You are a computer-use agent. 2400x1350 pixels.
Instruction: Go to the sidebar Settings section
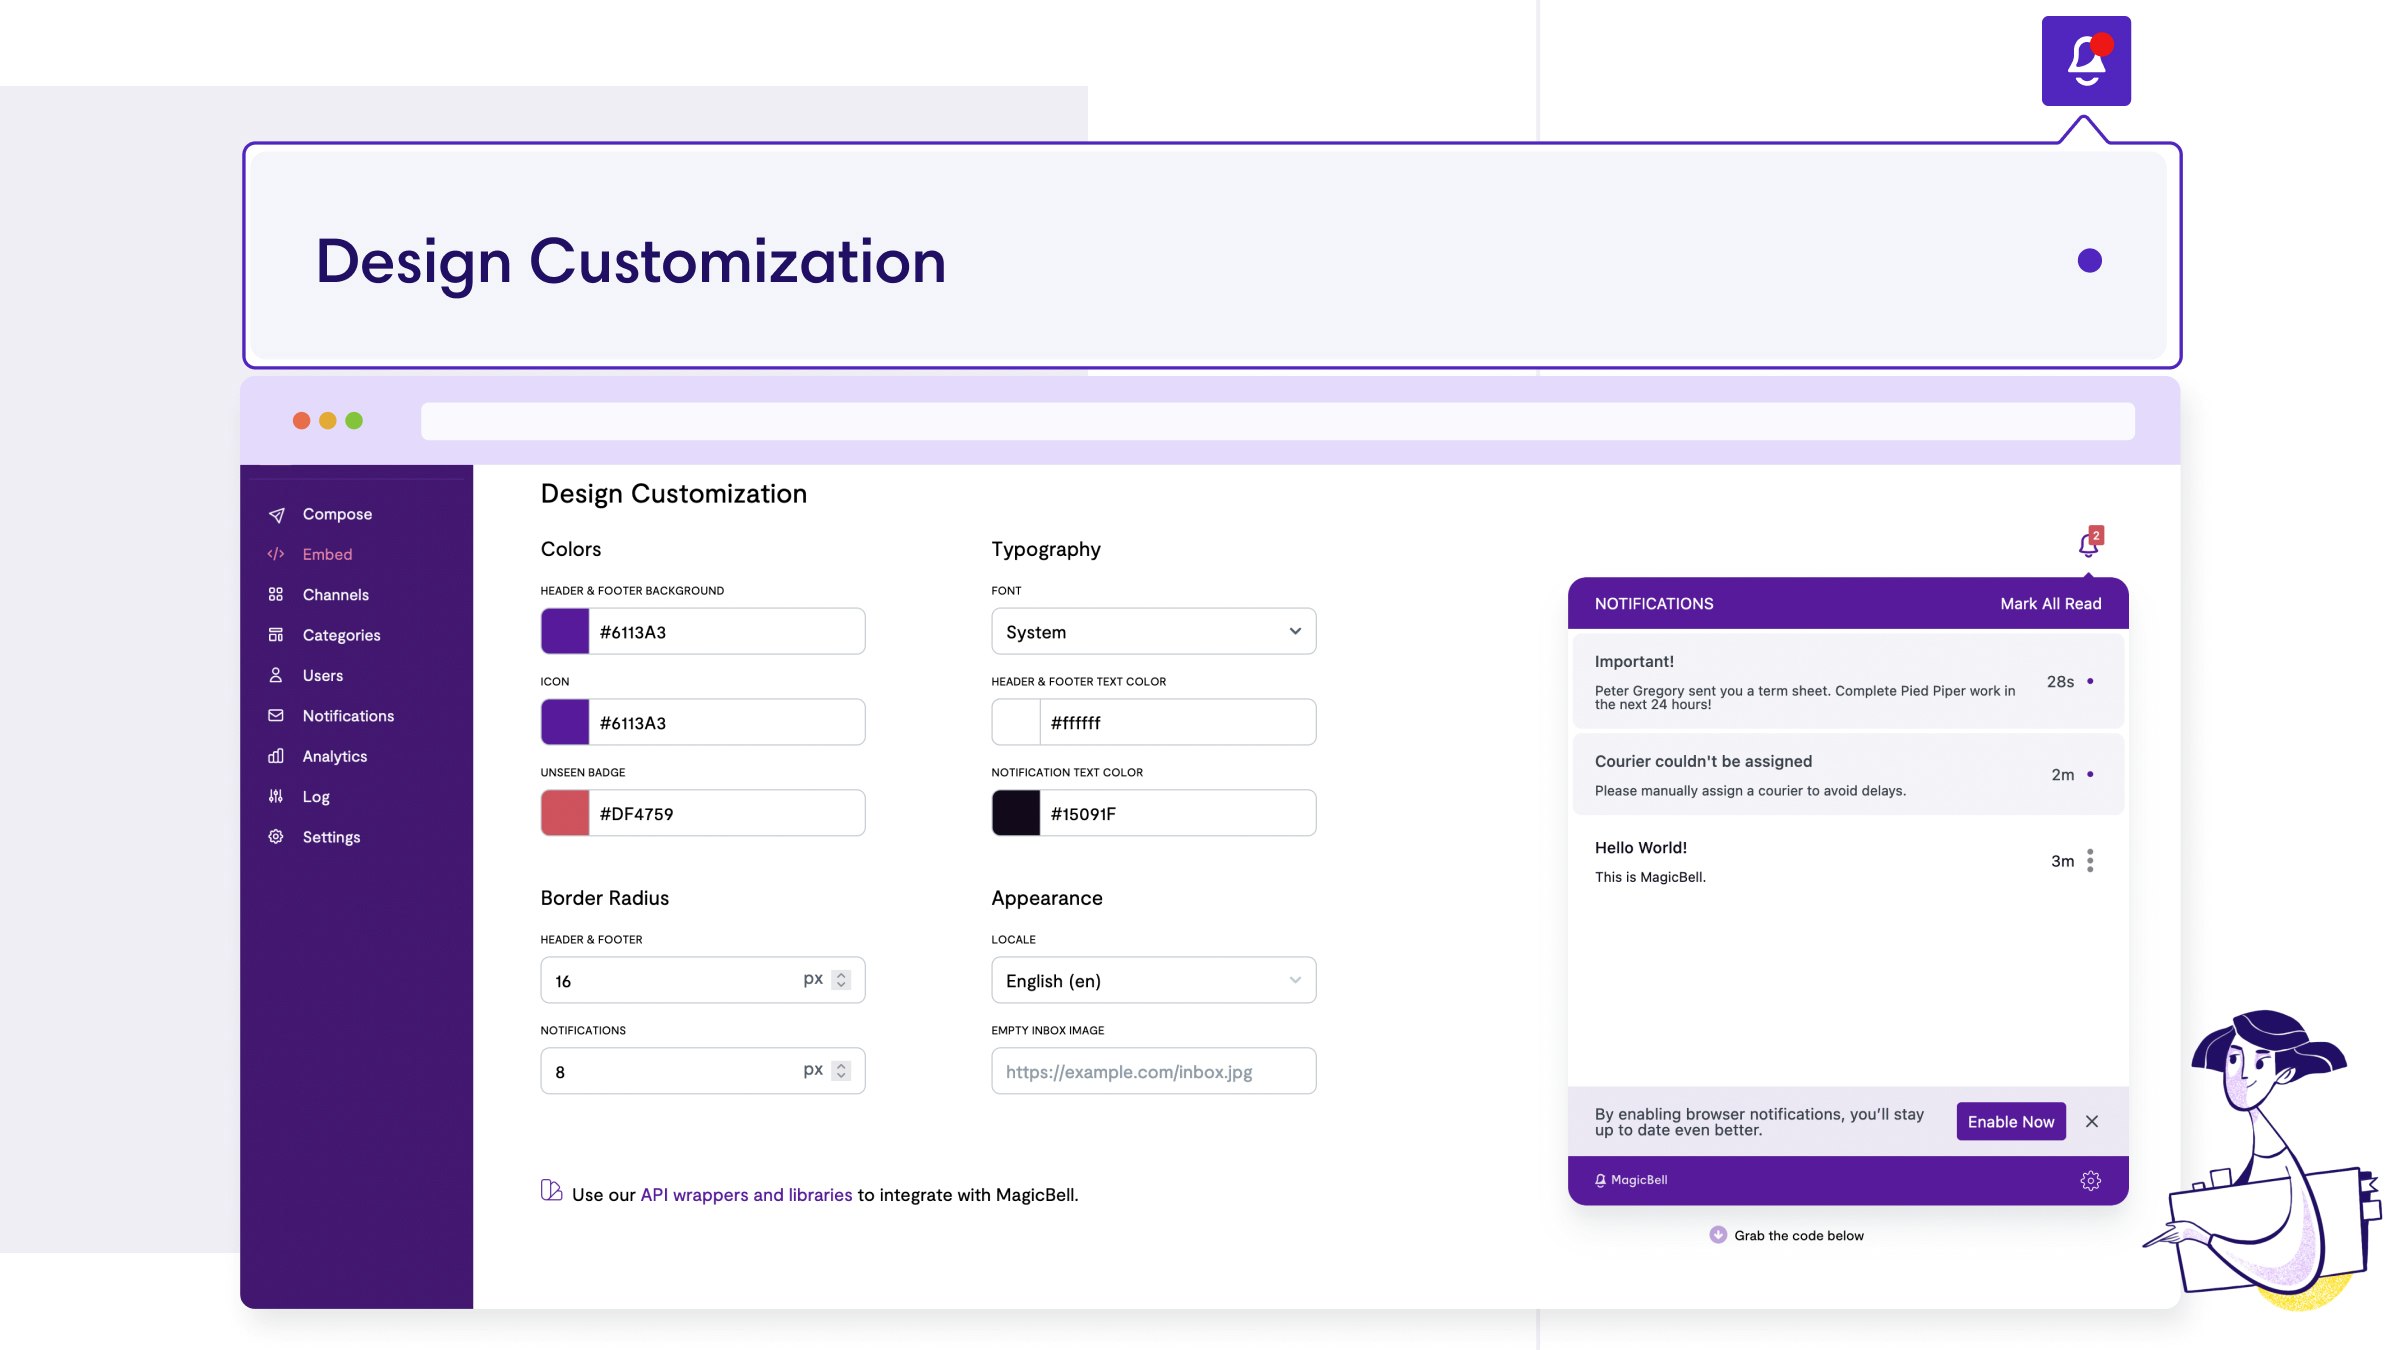point(331,837)
